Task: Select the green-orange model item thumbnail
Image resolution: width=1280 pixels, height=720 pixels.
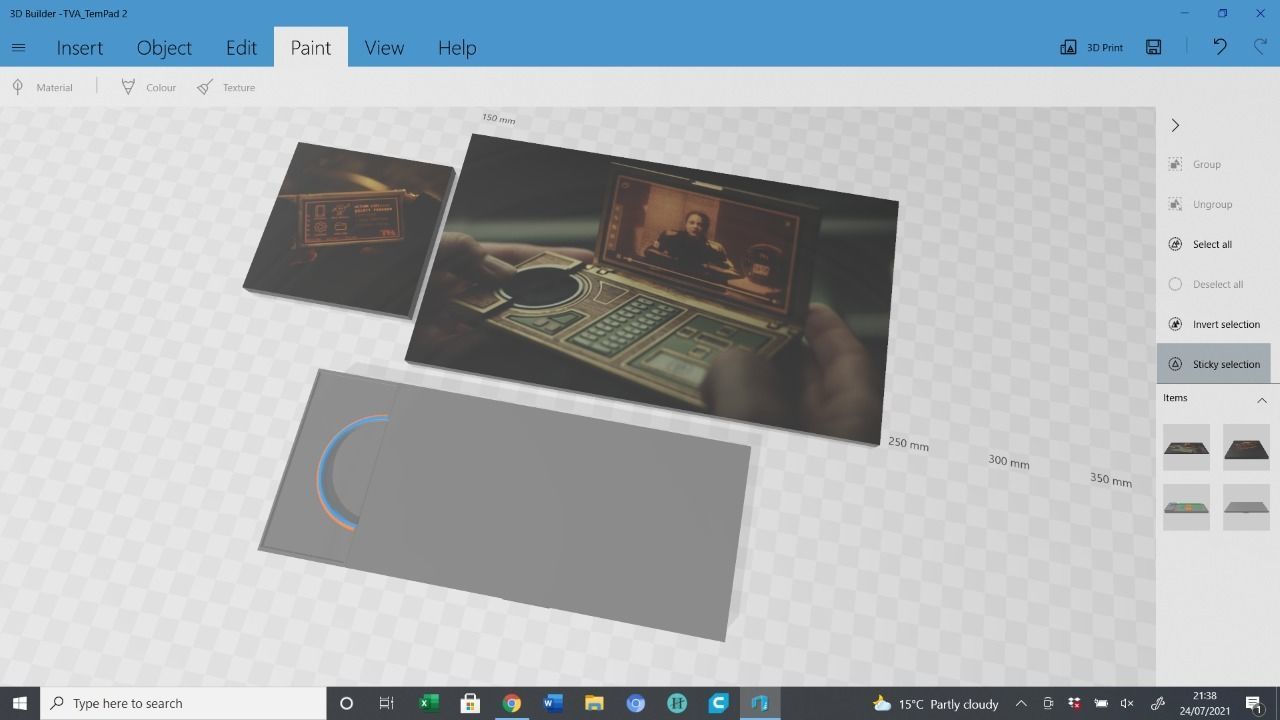Action: [1186, 507]
